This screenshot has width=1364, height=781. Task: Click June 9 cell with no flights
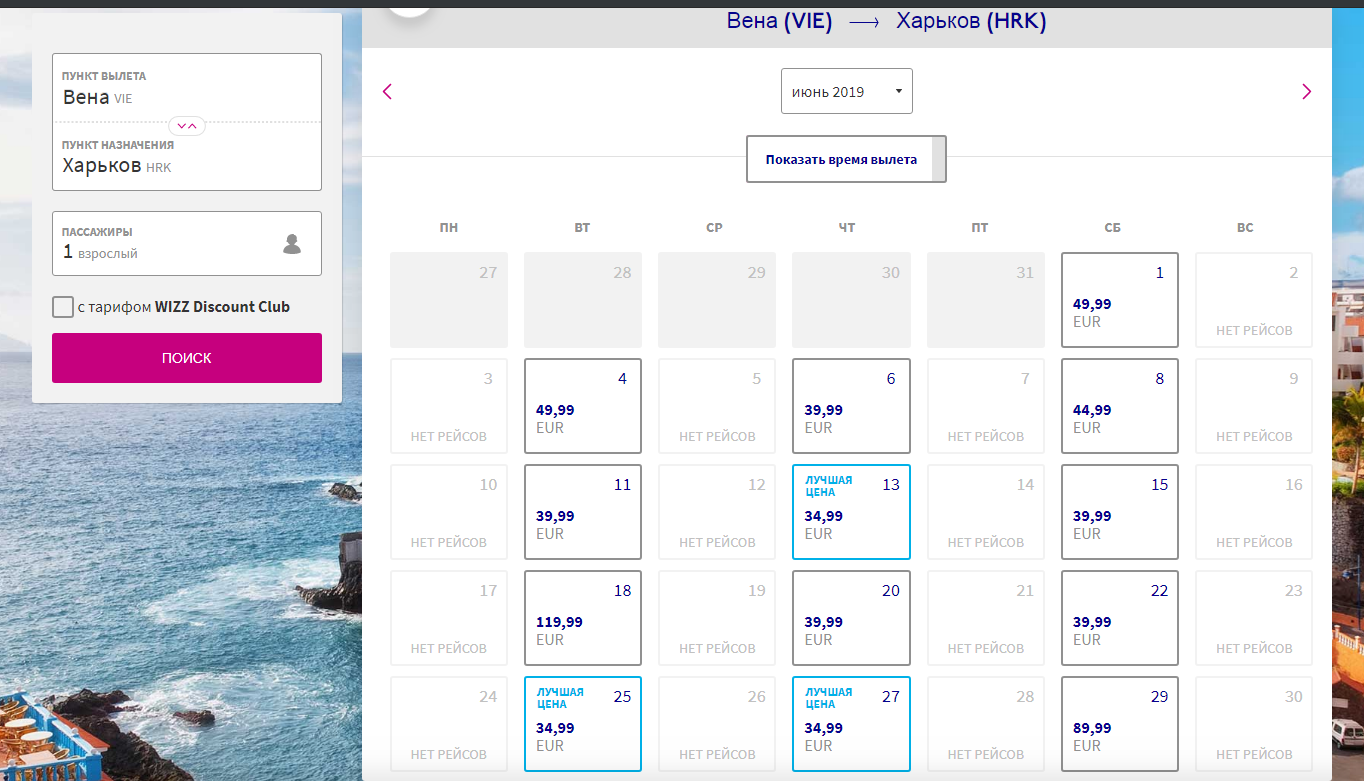point(1254,406)
